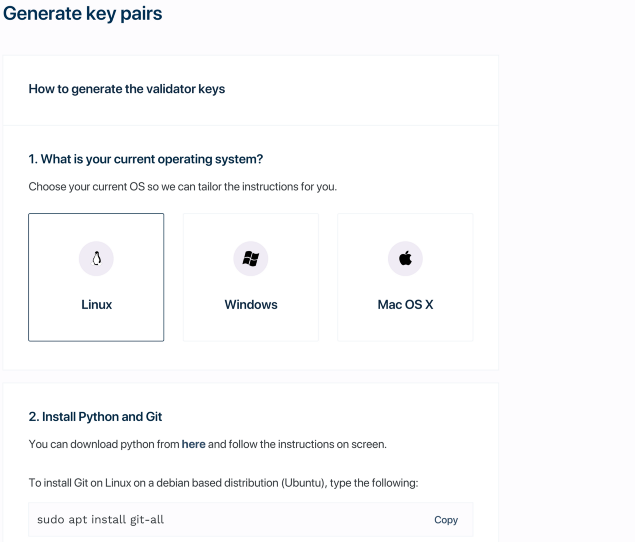Image resolution: width=635 pixels, height=542 pixels.
Task: Click the "Linux" label text
Action: (96, 305)
